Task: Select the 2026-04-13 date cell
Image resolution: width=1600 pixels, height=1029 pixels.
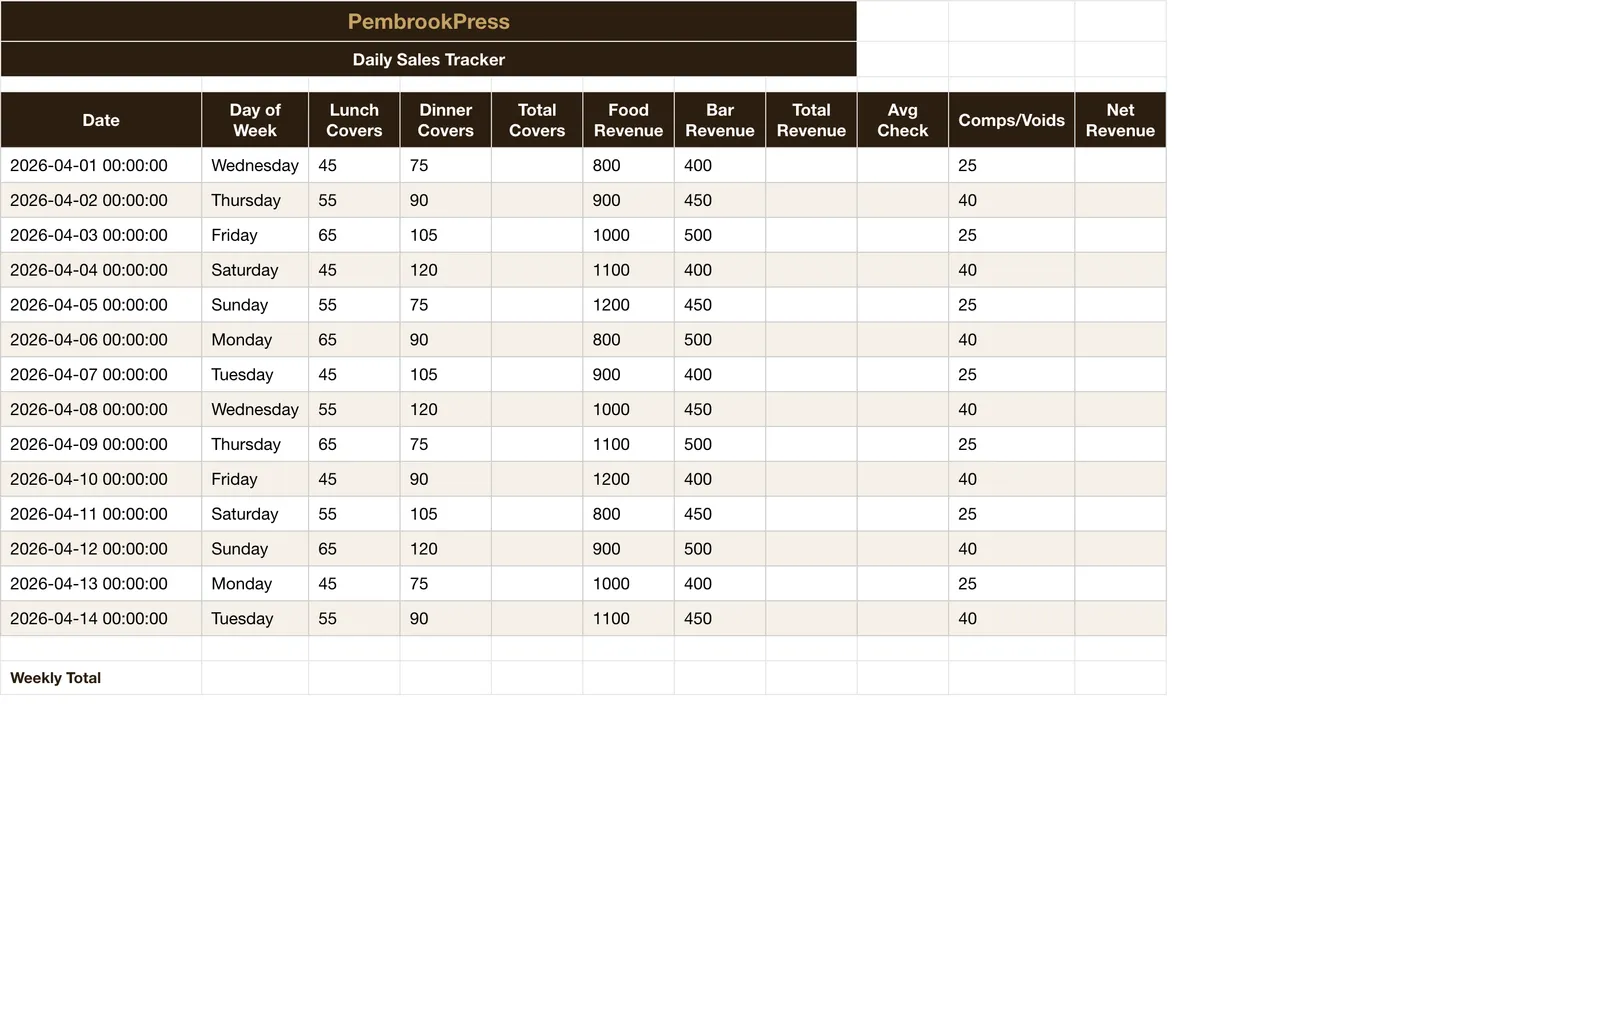Action: tap(101, 584)
